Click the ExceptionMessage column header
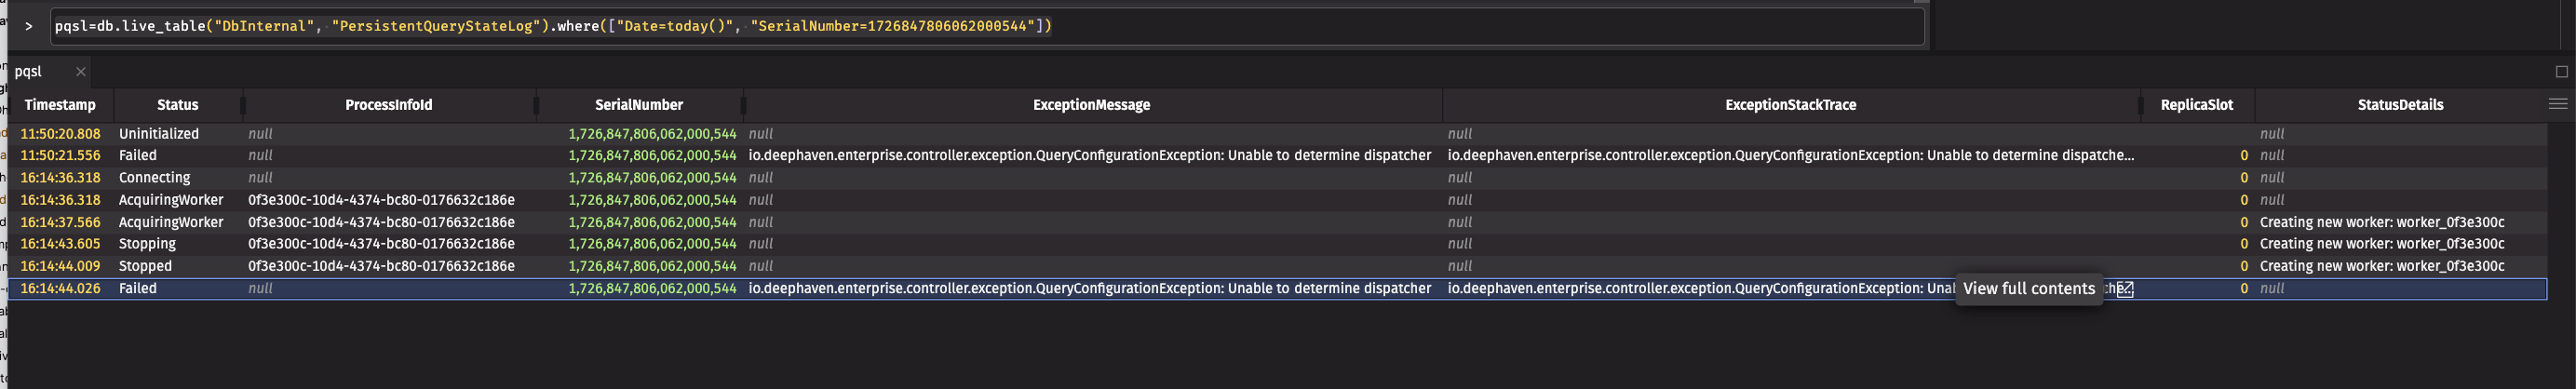The width and height of the screenshot is (2576, 389). pos(1091,105)
